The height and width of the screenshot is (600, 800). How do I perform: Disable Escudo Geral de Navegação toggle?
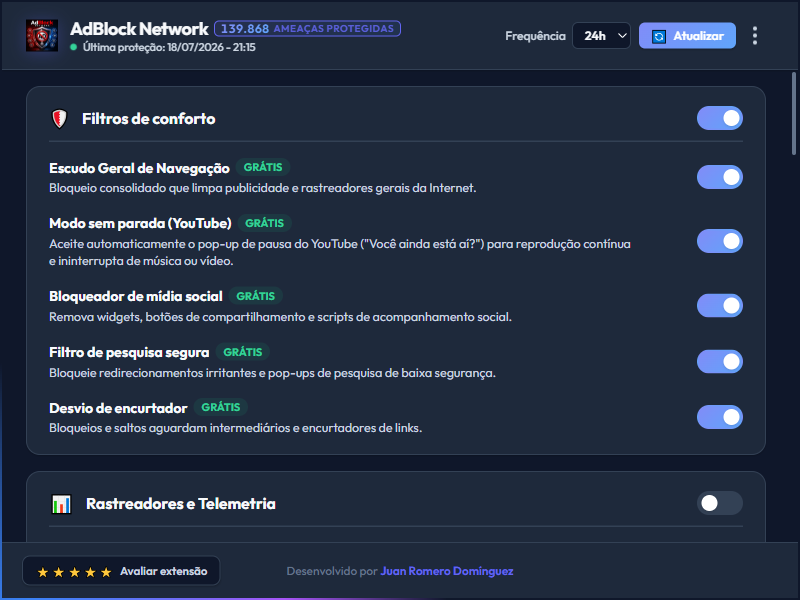tap(719, 177)
